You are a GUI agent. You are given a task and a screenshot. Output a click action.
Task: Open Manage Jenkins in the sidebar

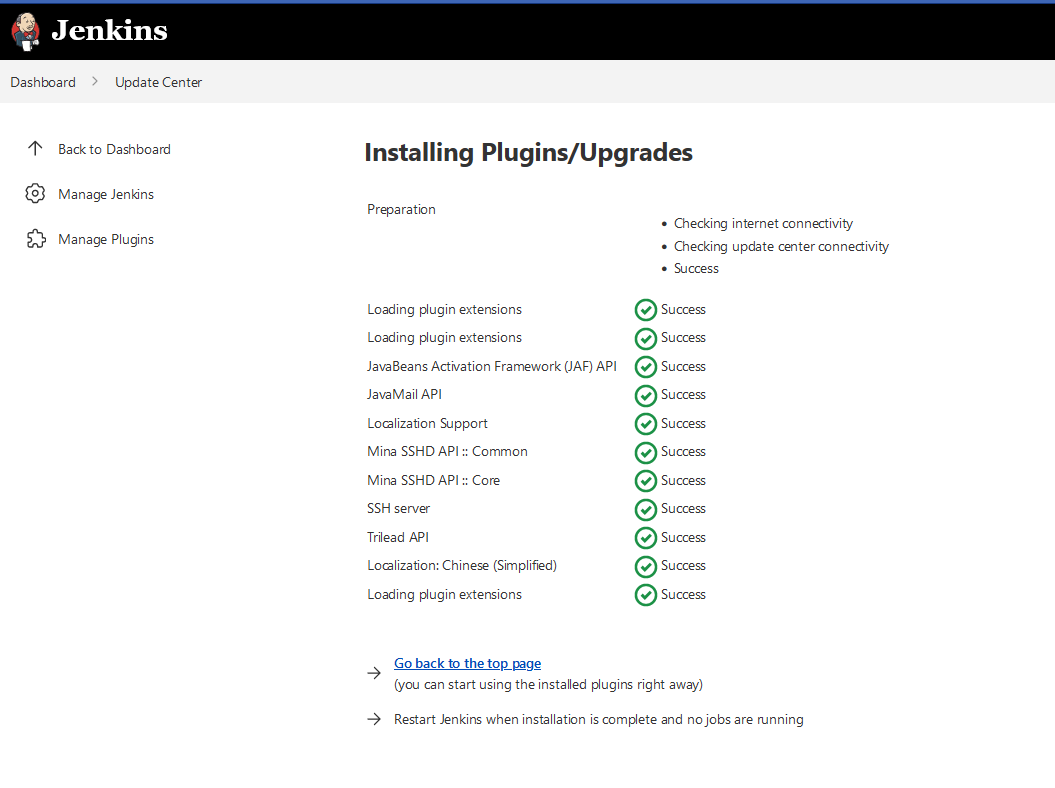106,194
